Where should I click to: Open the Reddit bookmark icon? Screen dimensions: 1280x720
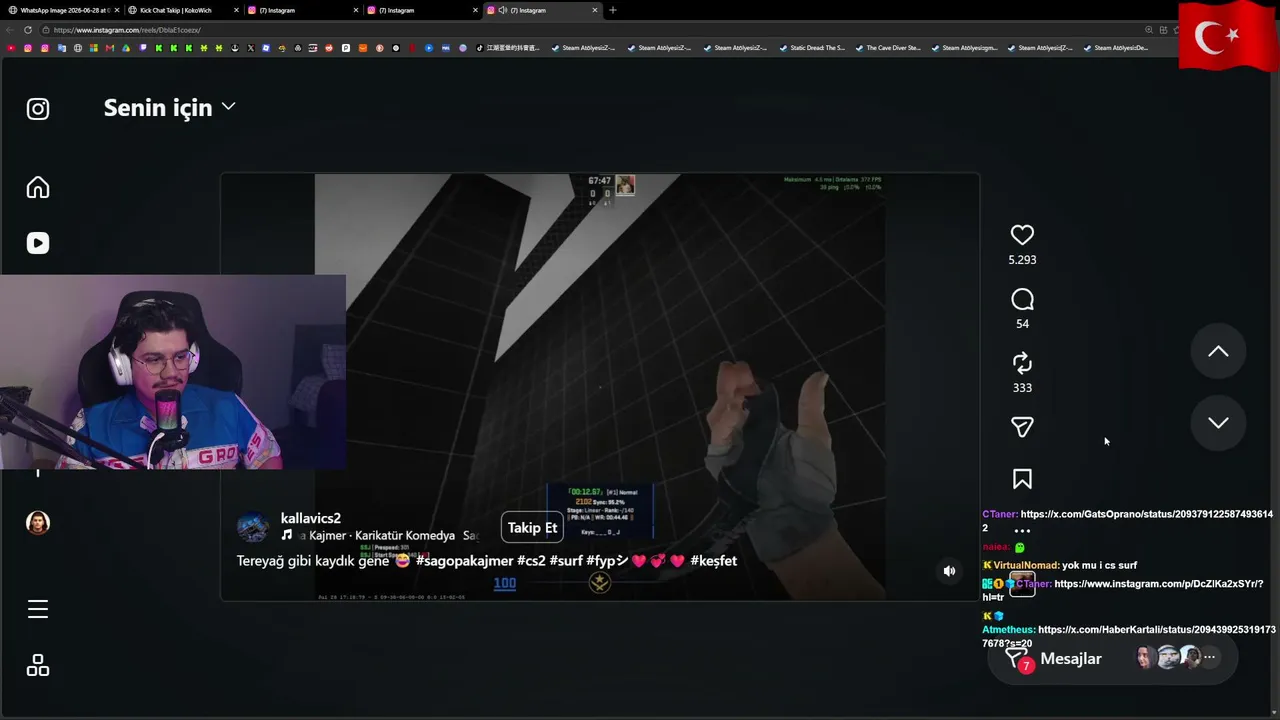pyautogui.click(x=330, y=48)
